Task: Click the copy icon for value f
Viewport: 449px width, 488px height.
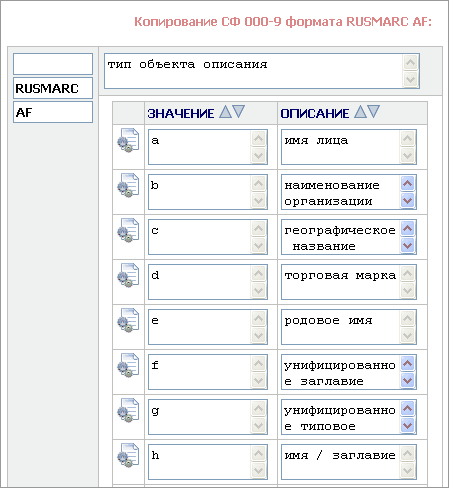Action: point(128,365)
